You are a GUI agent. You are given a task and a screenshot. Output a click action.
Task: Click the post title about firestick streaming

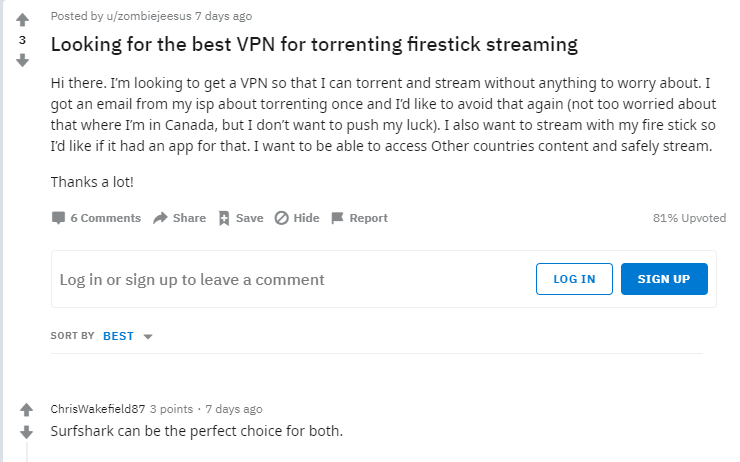pyautogui.click(x=314, y=45)
